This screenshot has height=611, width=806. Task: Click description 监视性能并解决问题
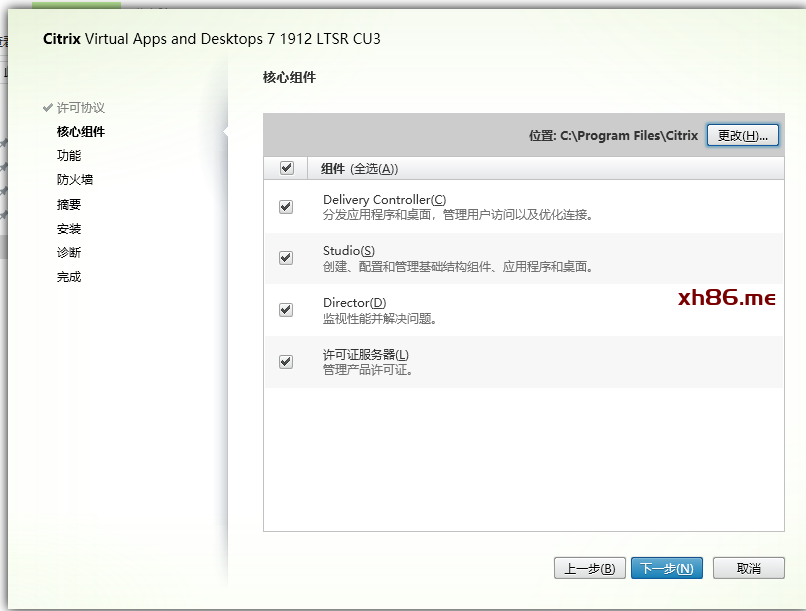coord(380,319)
